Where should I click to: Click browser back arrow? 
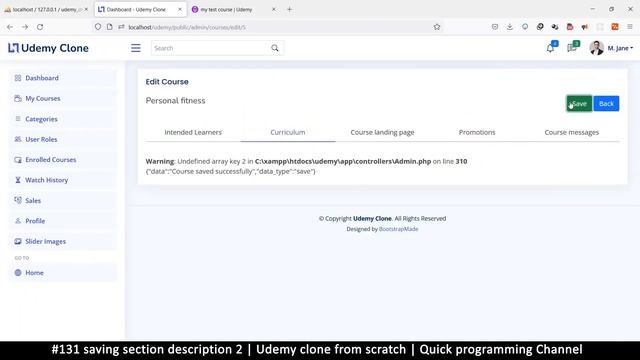10,27
